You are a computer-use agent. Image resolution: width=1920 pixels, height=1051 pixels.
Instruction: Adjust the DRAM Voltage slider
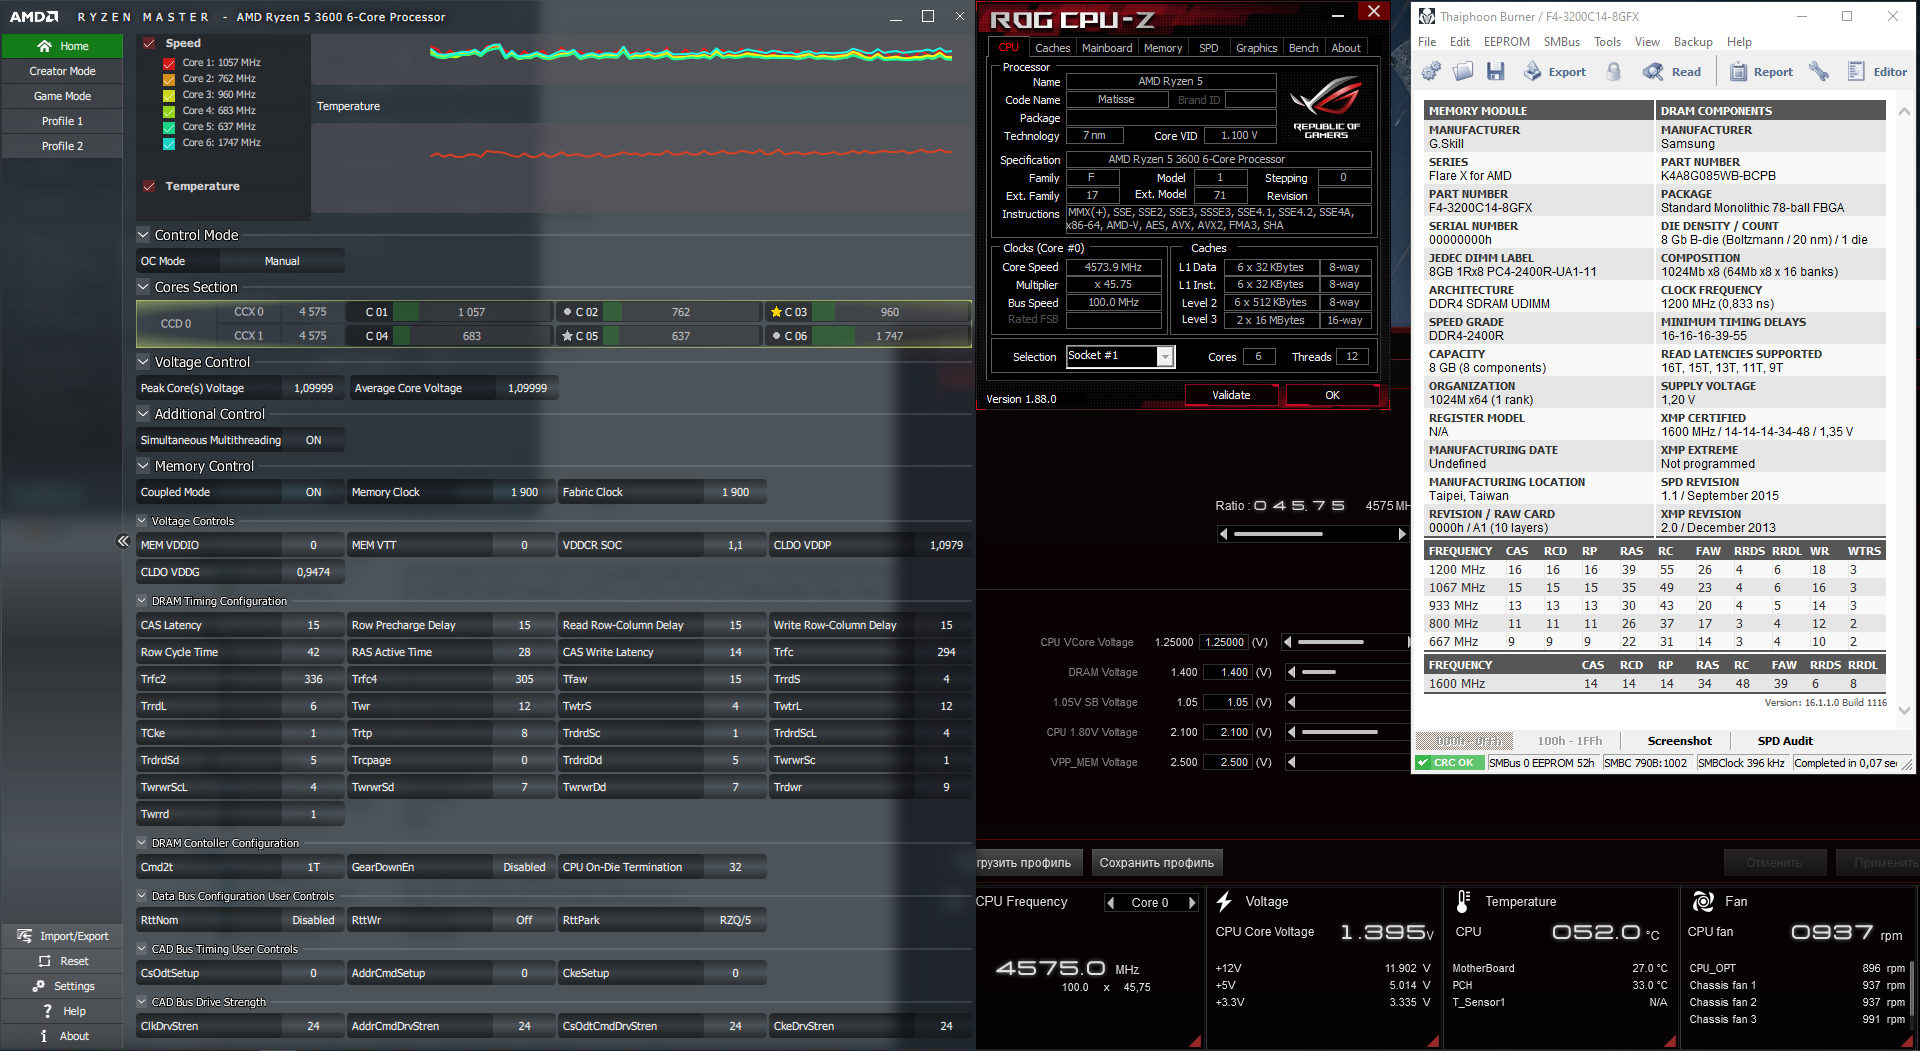tap(1346, 672)
